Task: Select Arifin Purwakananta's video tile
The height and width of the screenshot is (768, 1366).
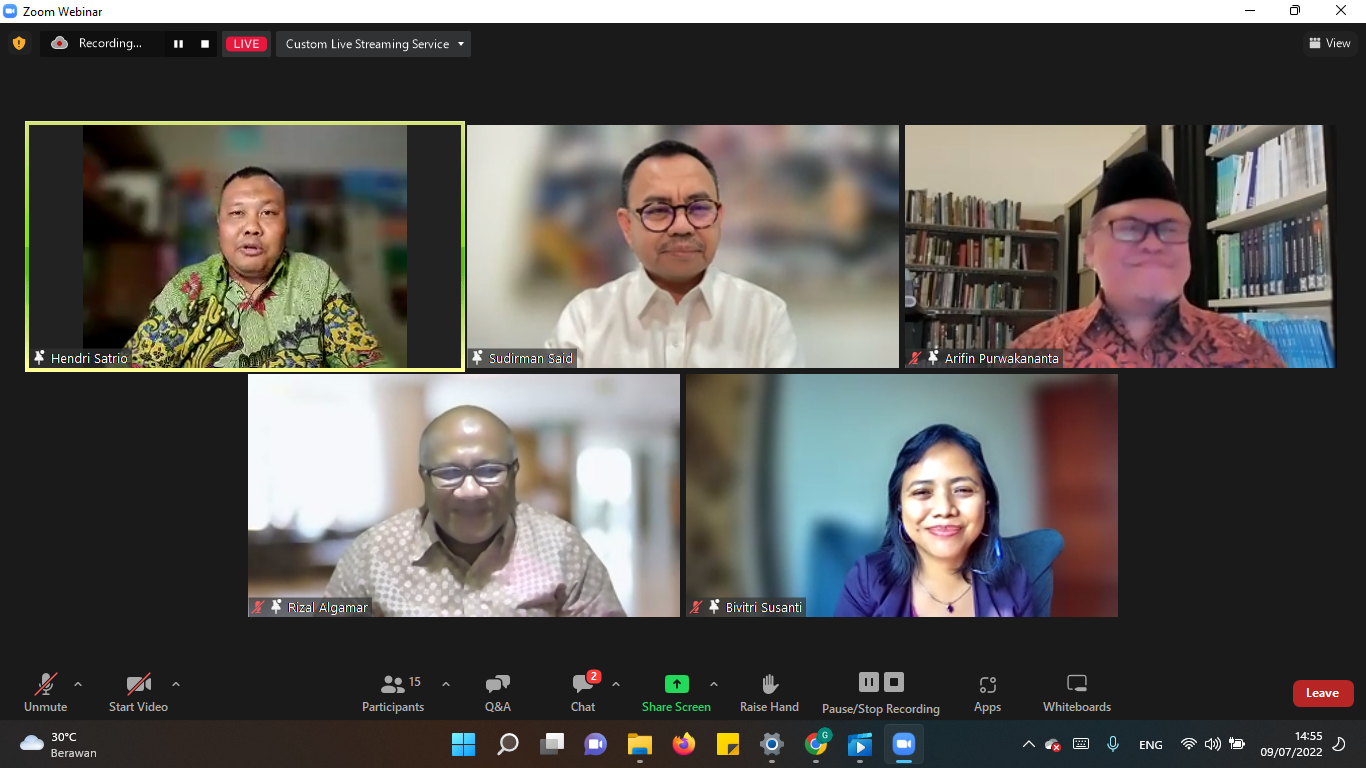Action: (1120, 246)
